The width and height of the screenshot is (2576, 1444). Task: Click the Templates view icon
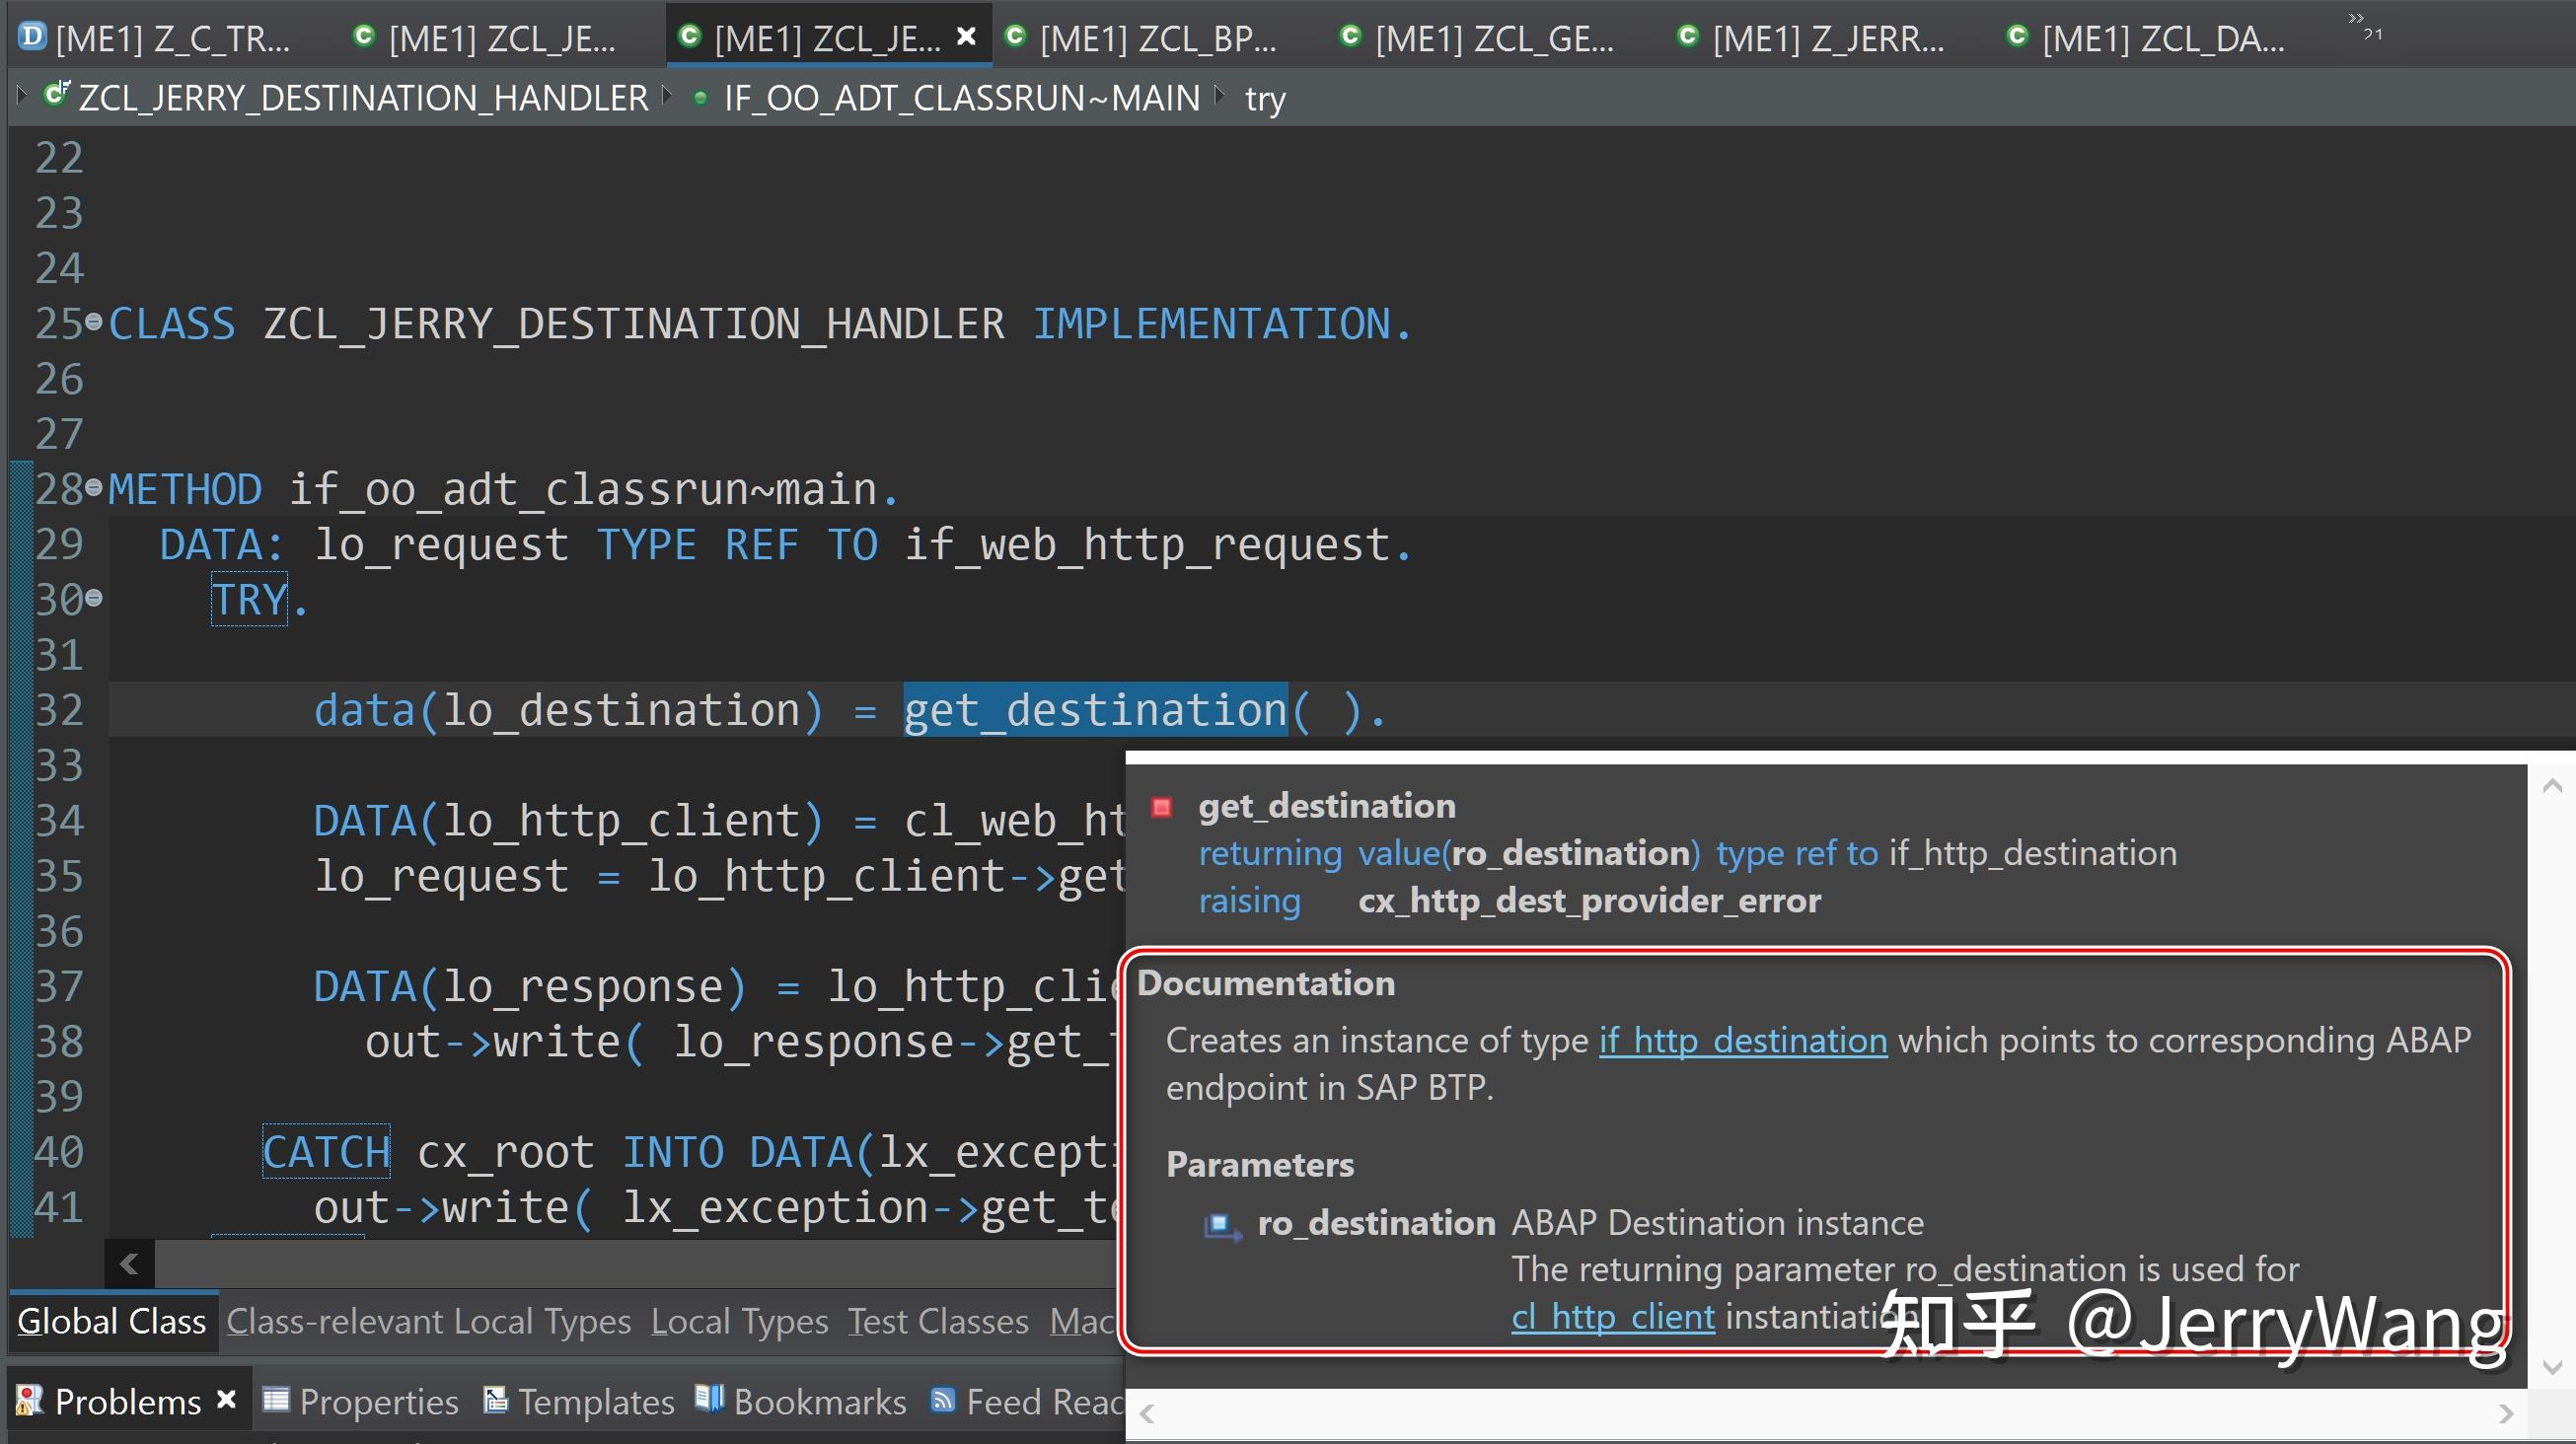point(497,1401)
